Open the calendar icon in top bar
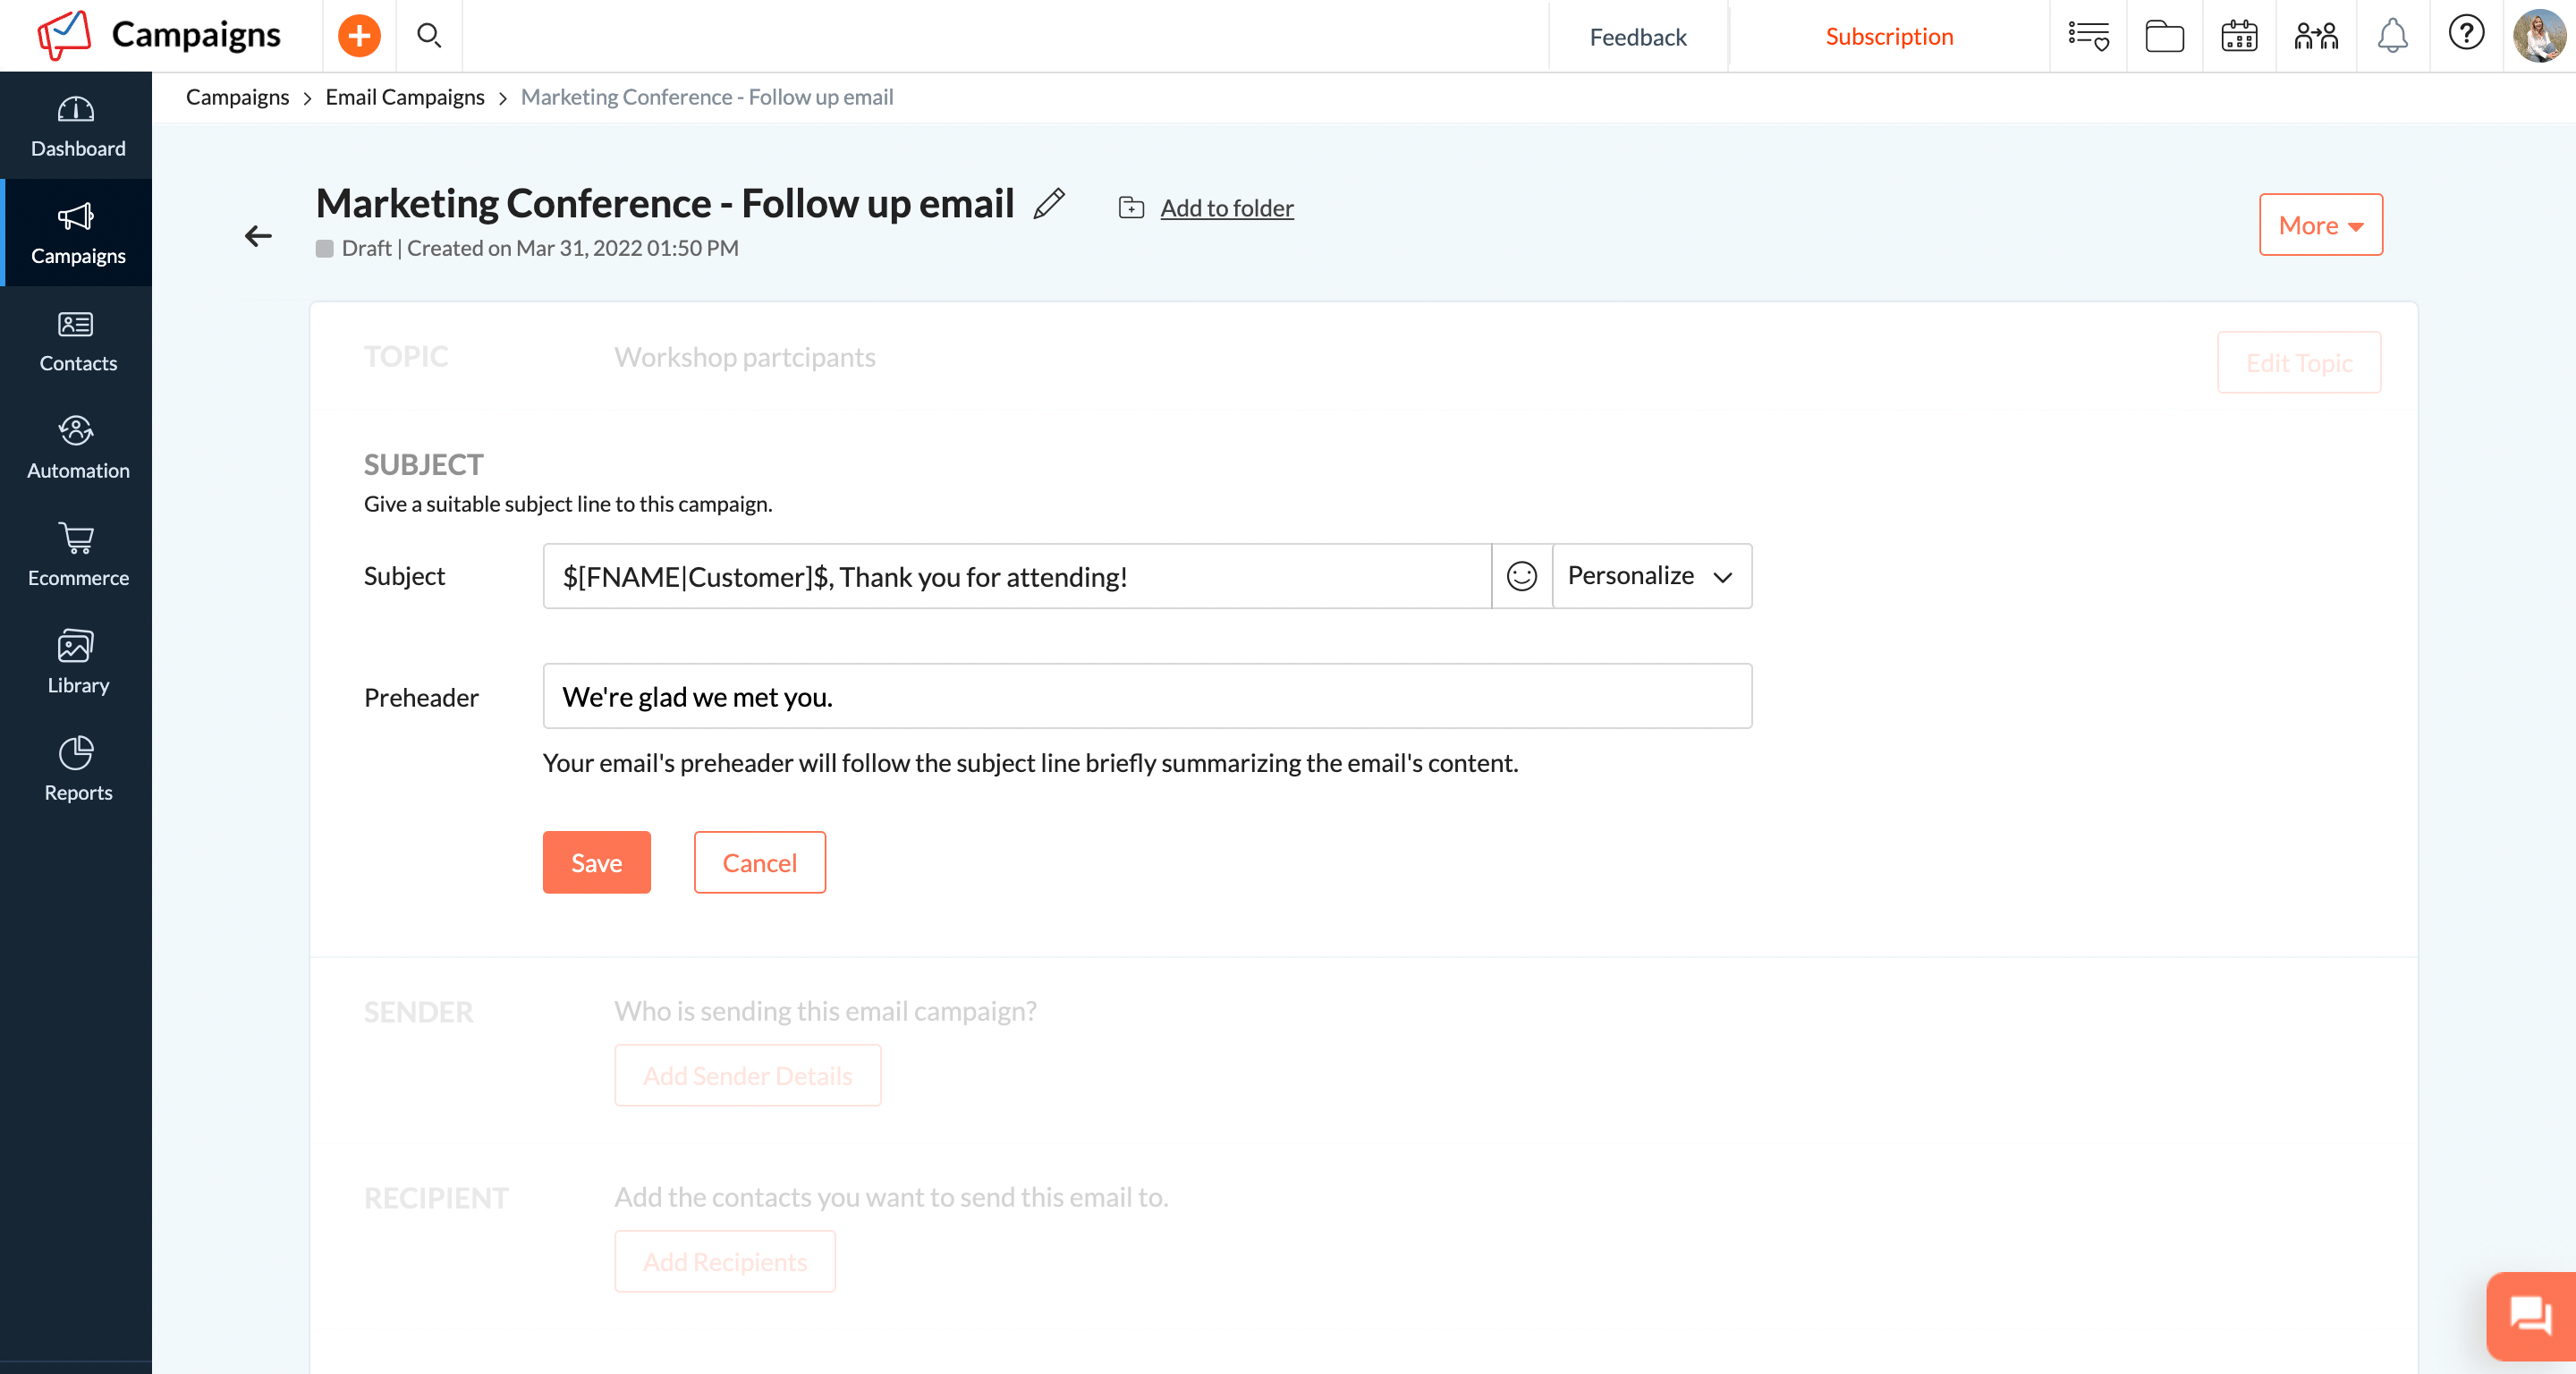The height and width of the screenshot is (1374, 2576). pyautogui.click(x=2239, y=36)
